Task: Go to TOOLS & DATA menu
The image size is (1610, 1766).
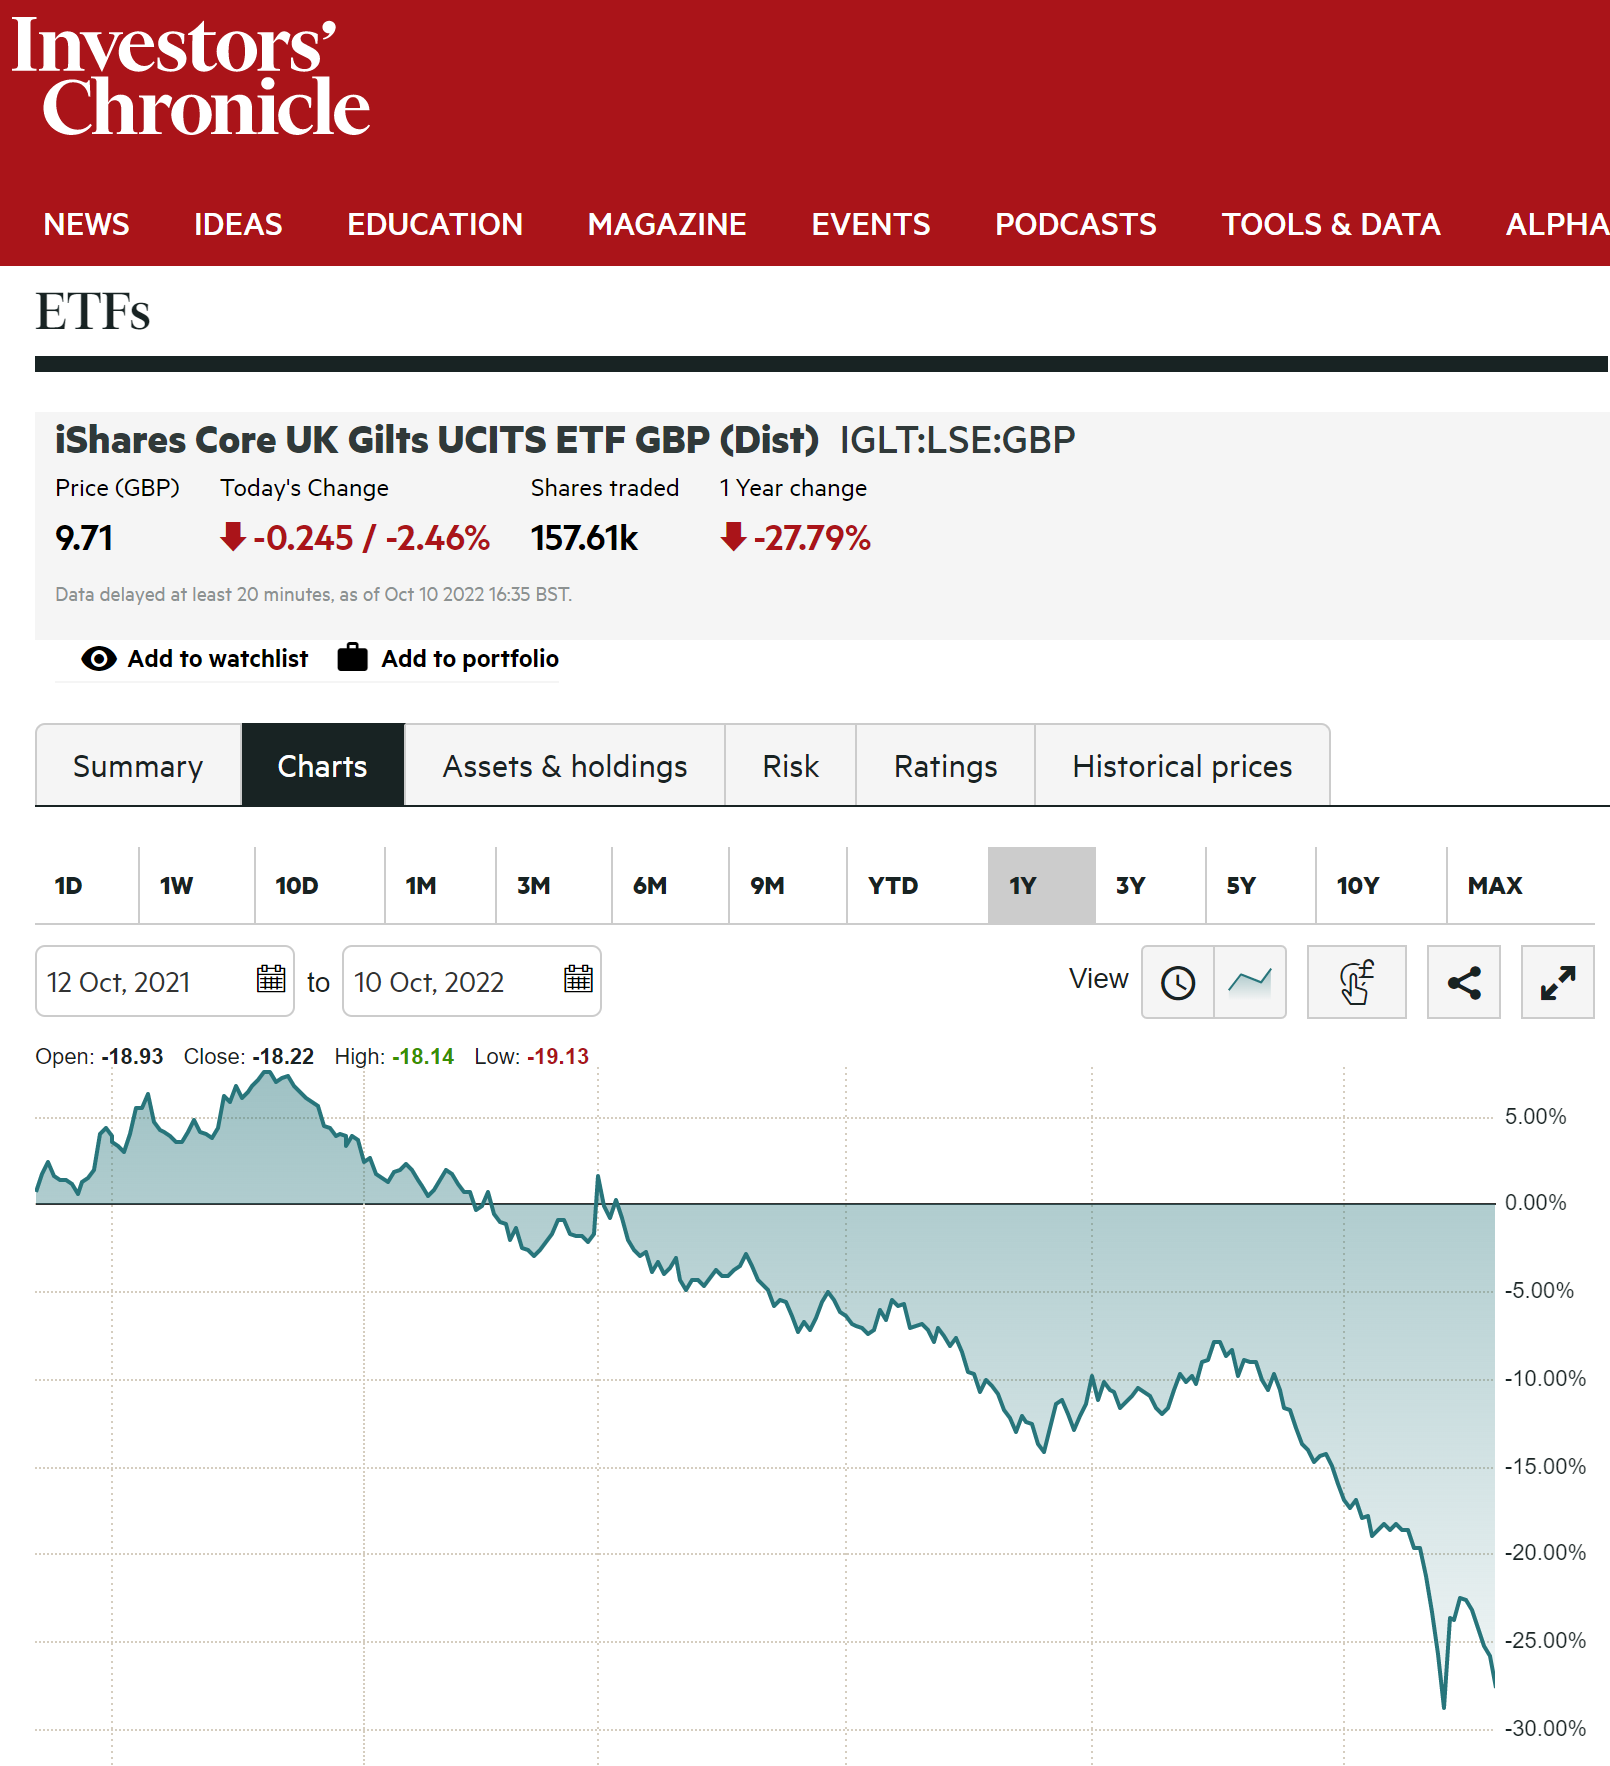Action: (1331, 224)
